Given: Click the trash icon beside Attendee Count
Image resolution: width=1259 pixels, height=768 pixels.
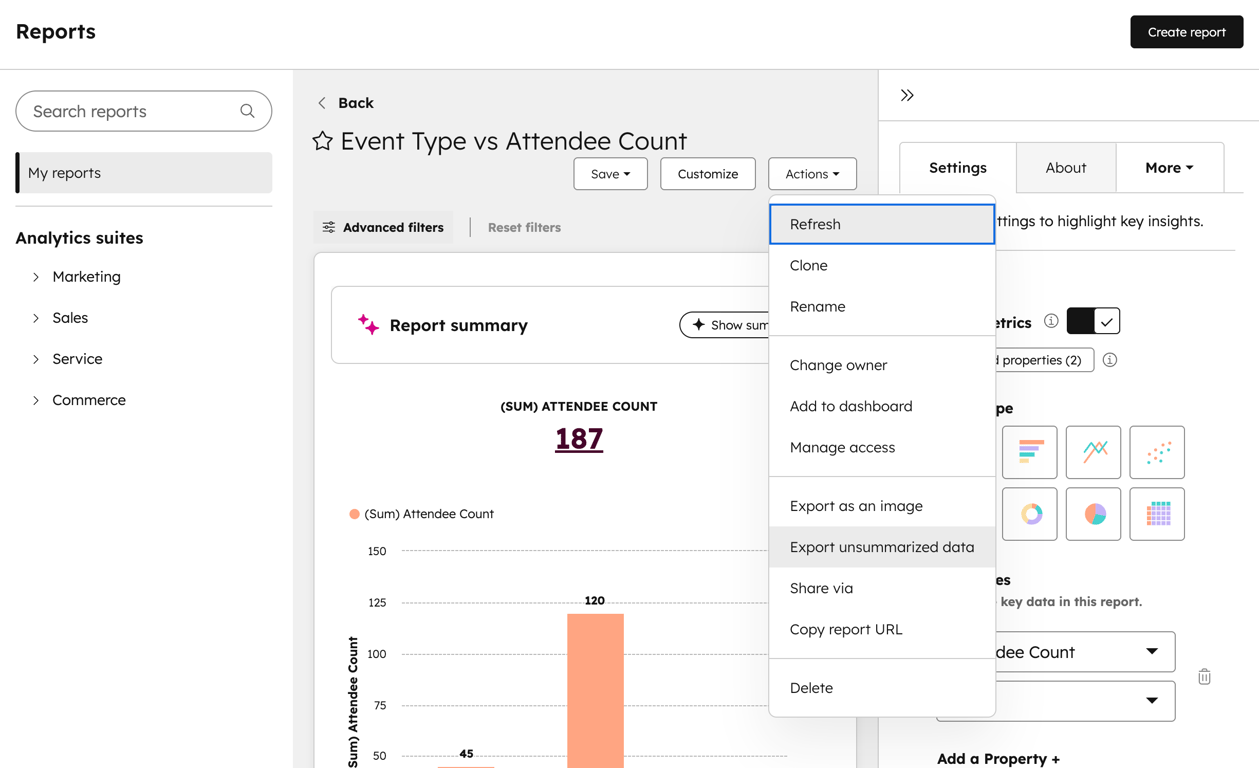Looking at the screenshot, I should (x=1204, y=677).
